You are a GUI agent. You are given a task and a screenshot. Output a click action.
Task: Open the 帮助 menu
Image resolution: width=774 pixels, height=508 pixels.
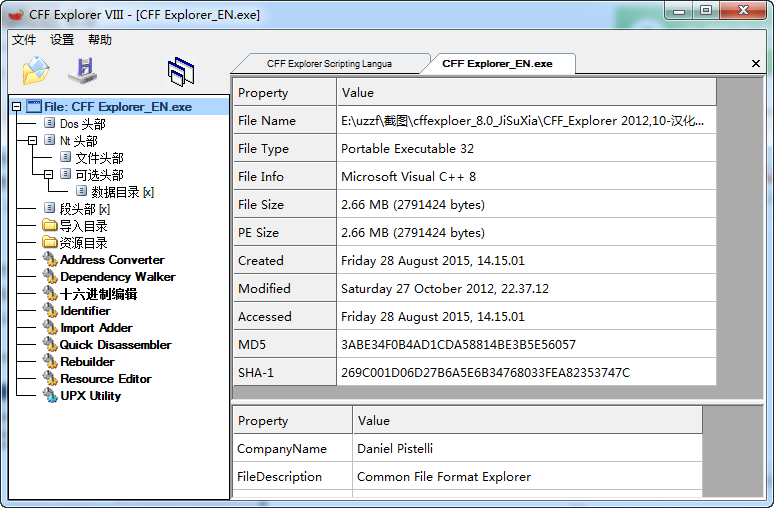point(100,40)
